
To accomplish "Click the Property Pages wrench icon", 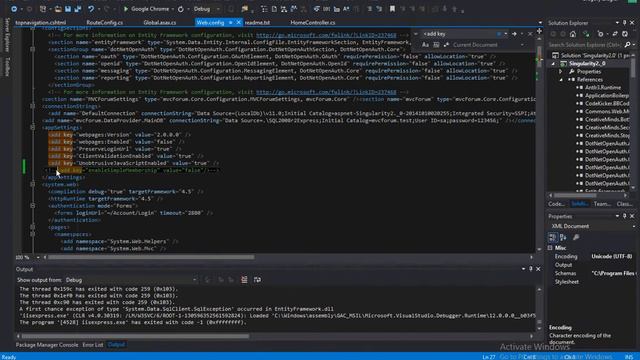I will point(576,237).
